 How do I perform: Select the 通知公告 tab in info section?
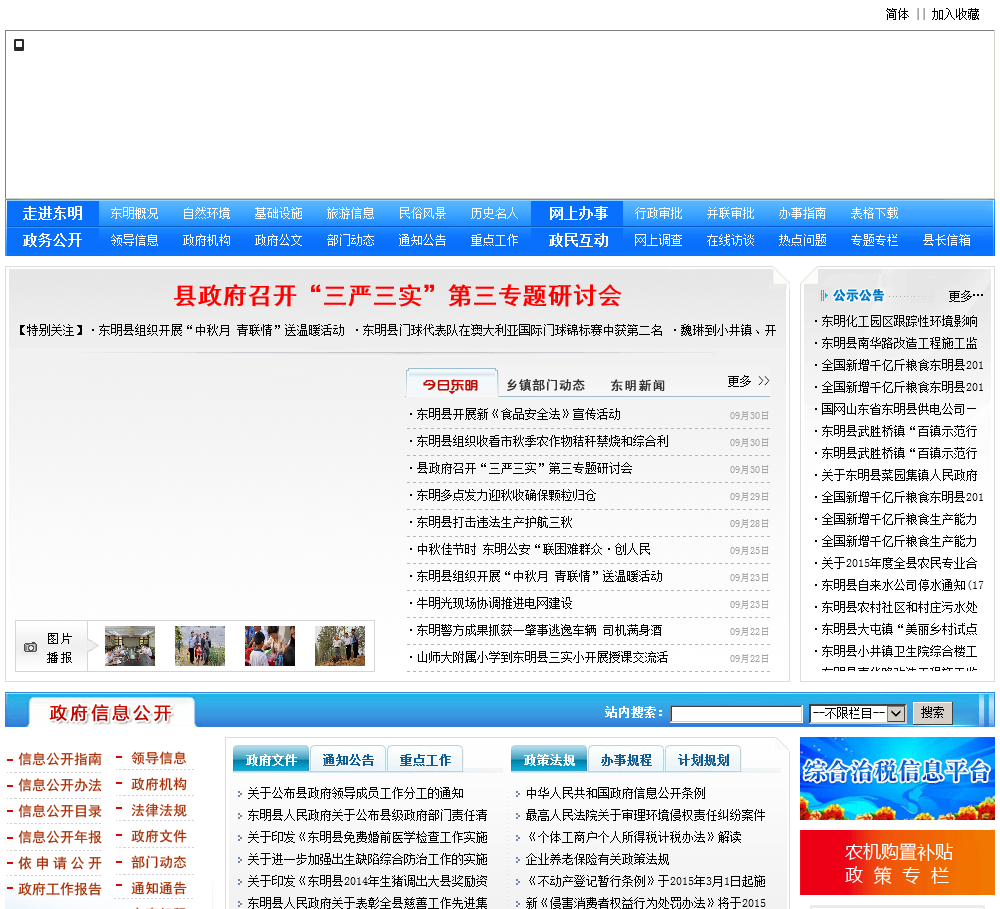348,760
